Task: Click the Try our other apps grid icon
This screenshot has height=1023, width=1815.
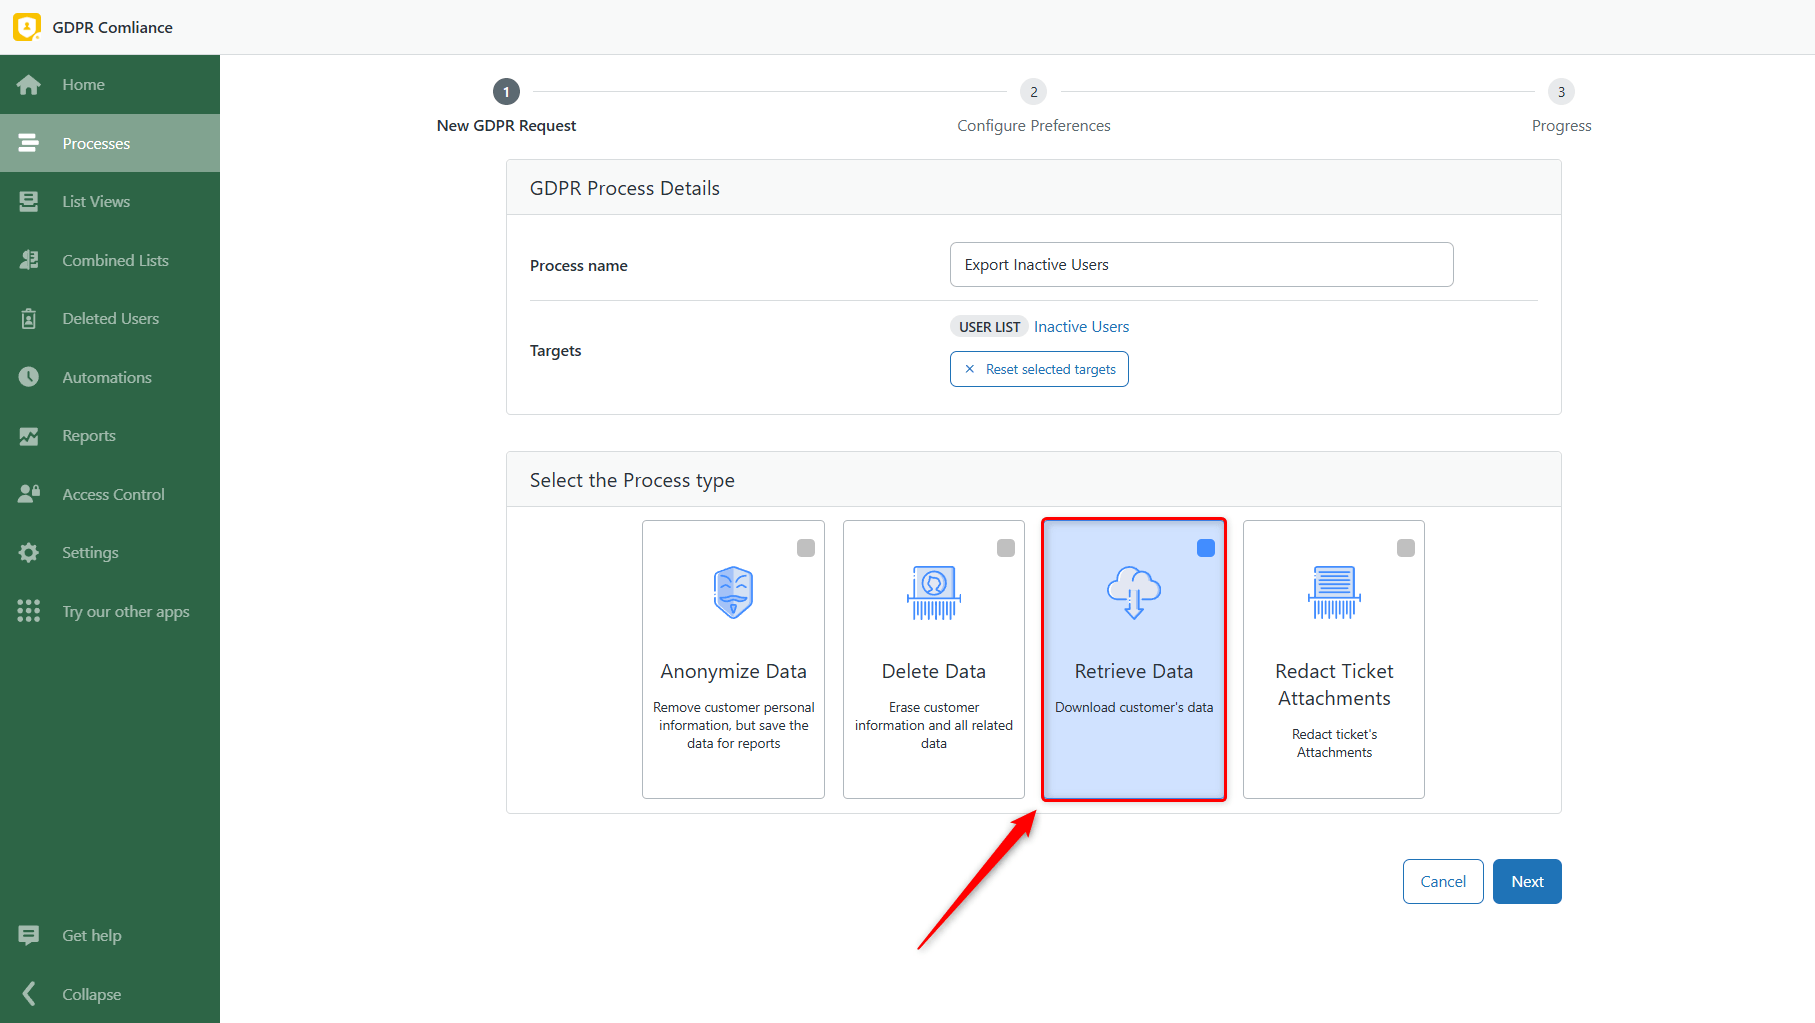Action: tap(29, 611)
